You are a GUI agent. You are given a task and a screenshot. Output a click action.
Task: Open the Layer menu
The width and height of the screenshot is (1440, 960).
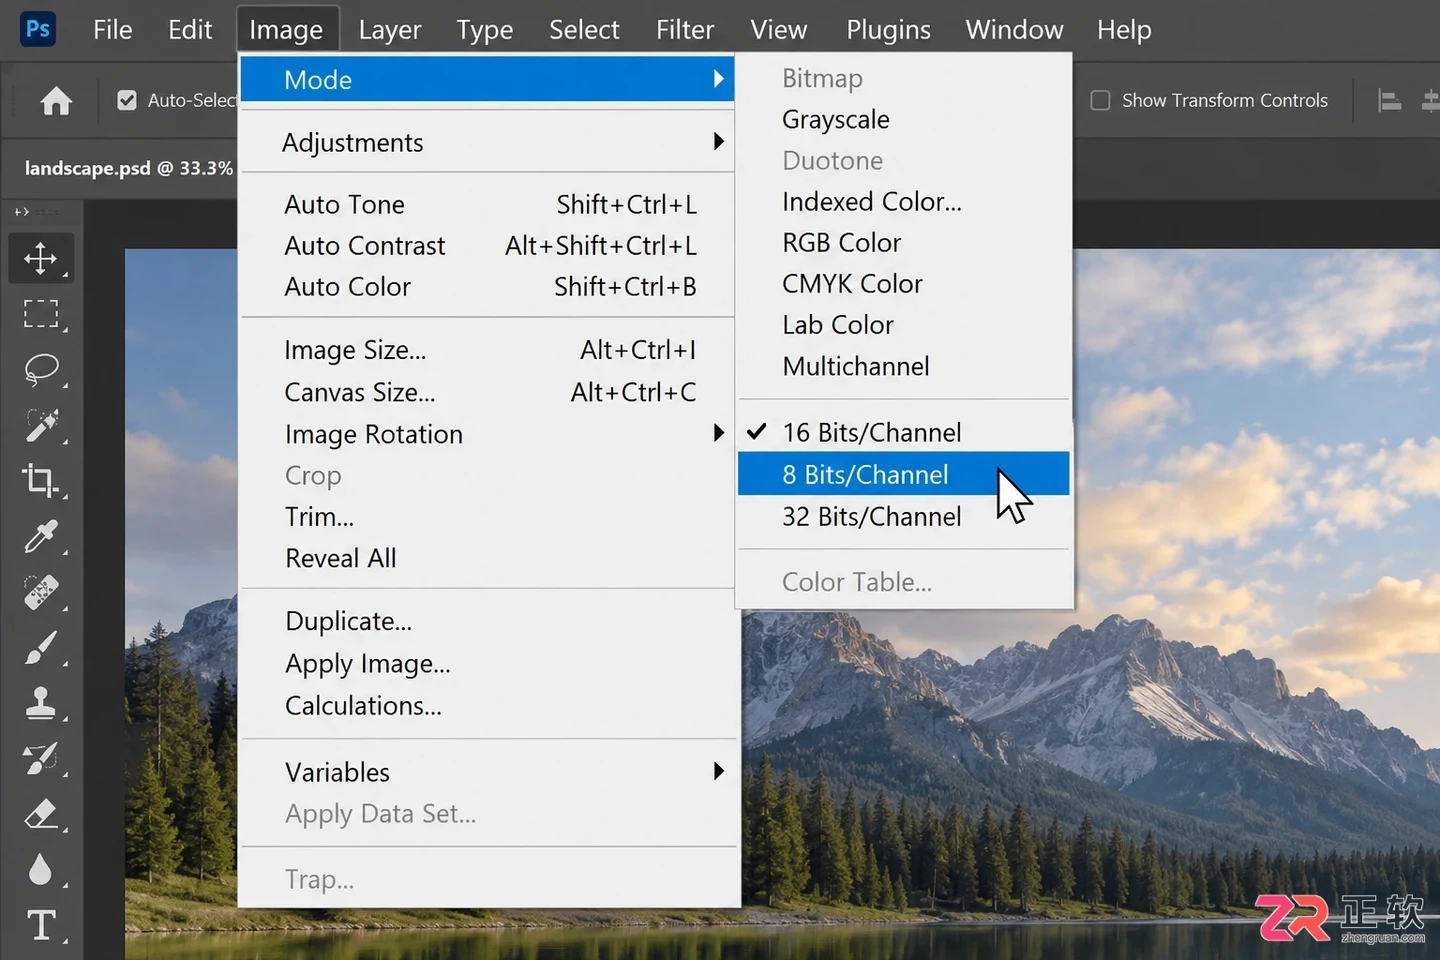pyautogui.click(x=389, y=30)
